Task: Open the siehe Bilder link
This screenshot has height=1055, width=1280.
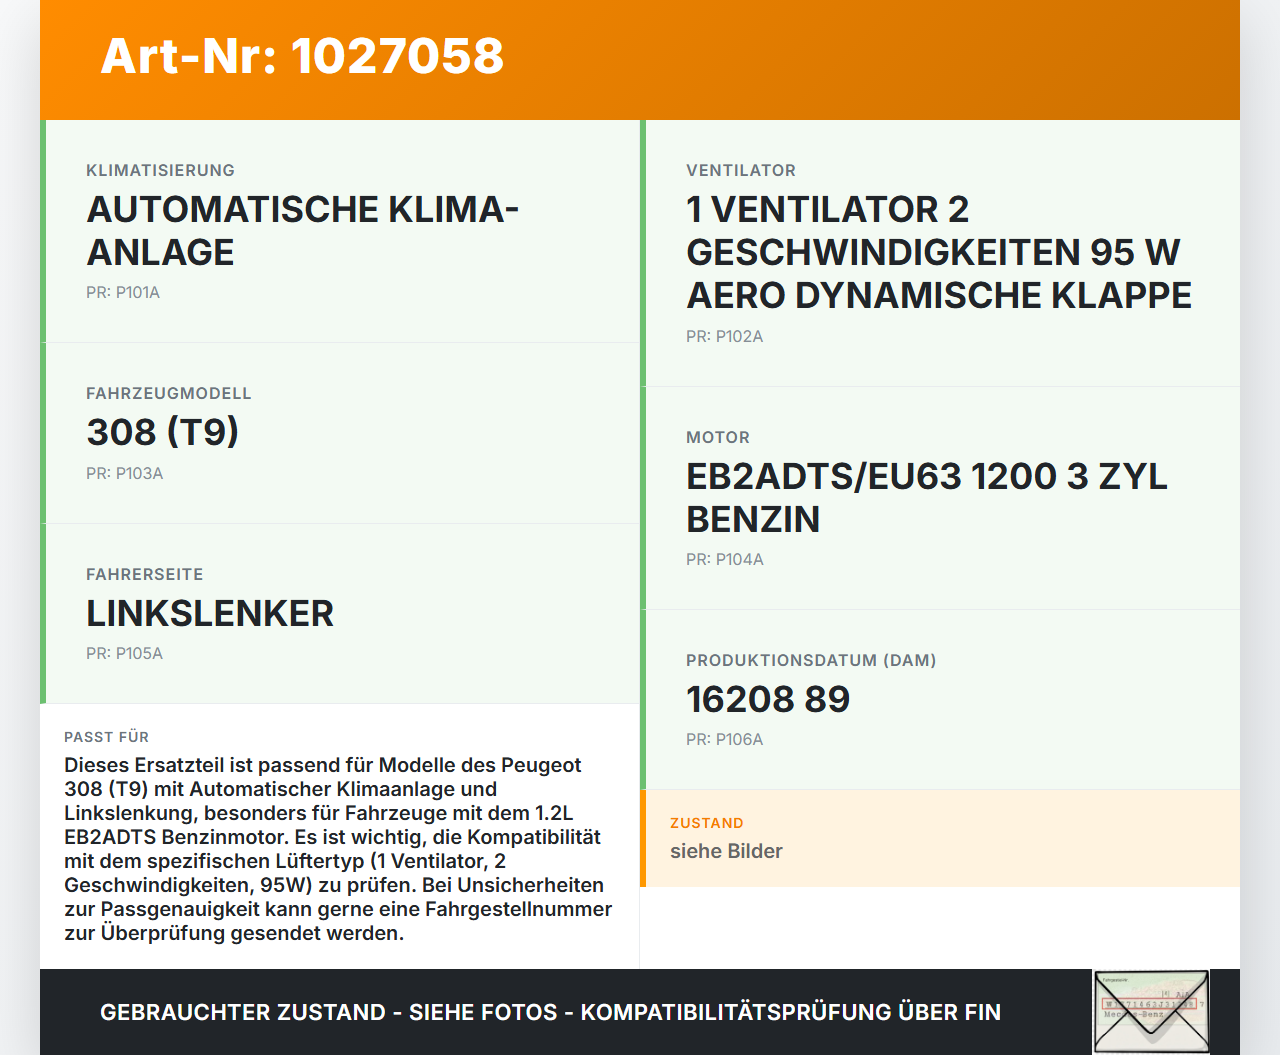Action: [x=727, y=851]
